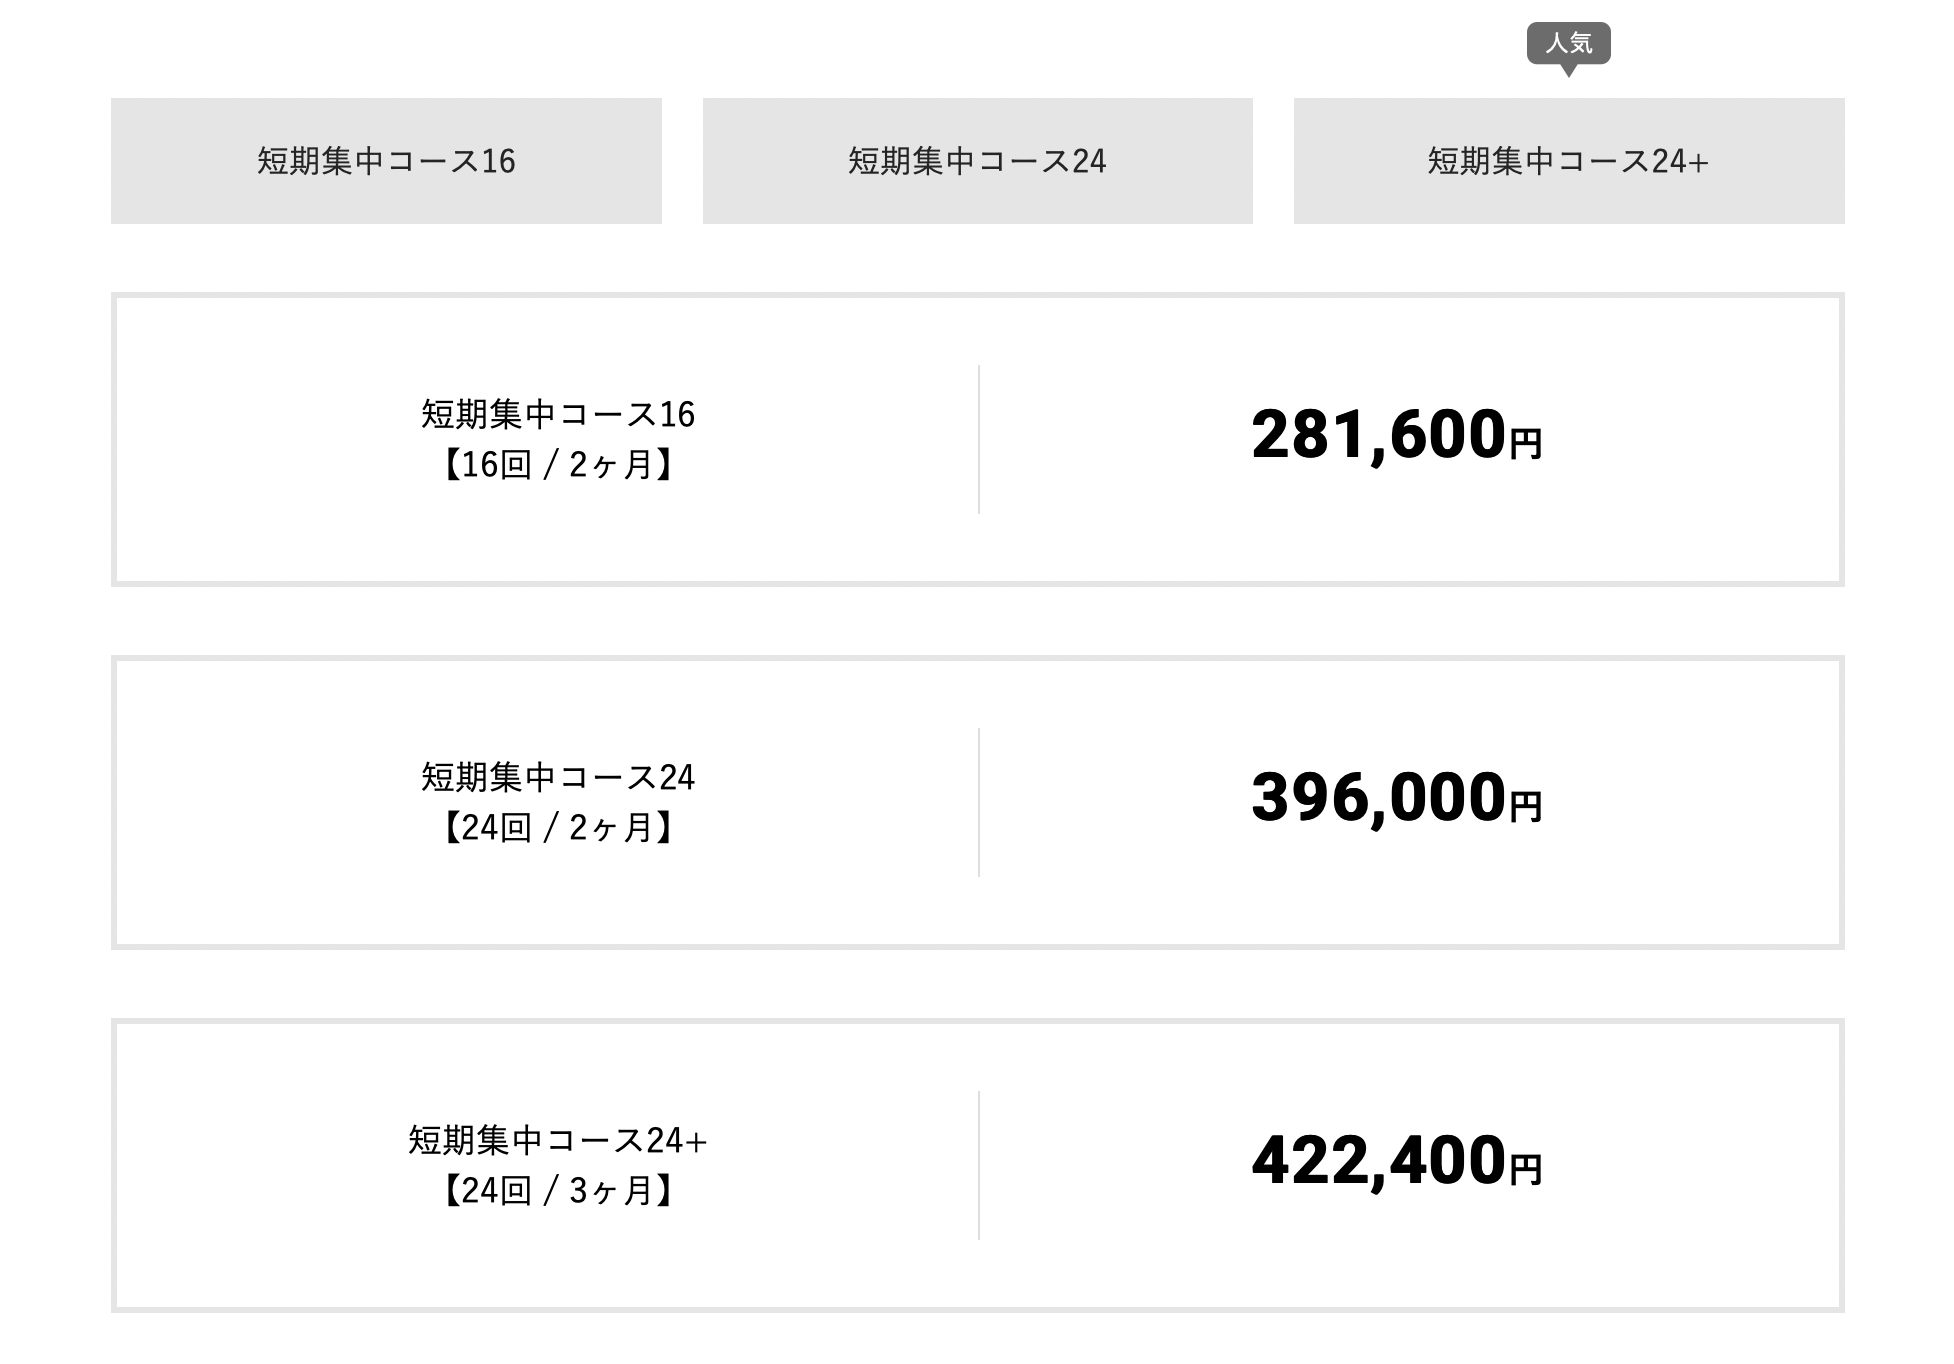Click the pointer arrow under 人気 badge
1954x1364 pixels.
[x=1568, y=71]
